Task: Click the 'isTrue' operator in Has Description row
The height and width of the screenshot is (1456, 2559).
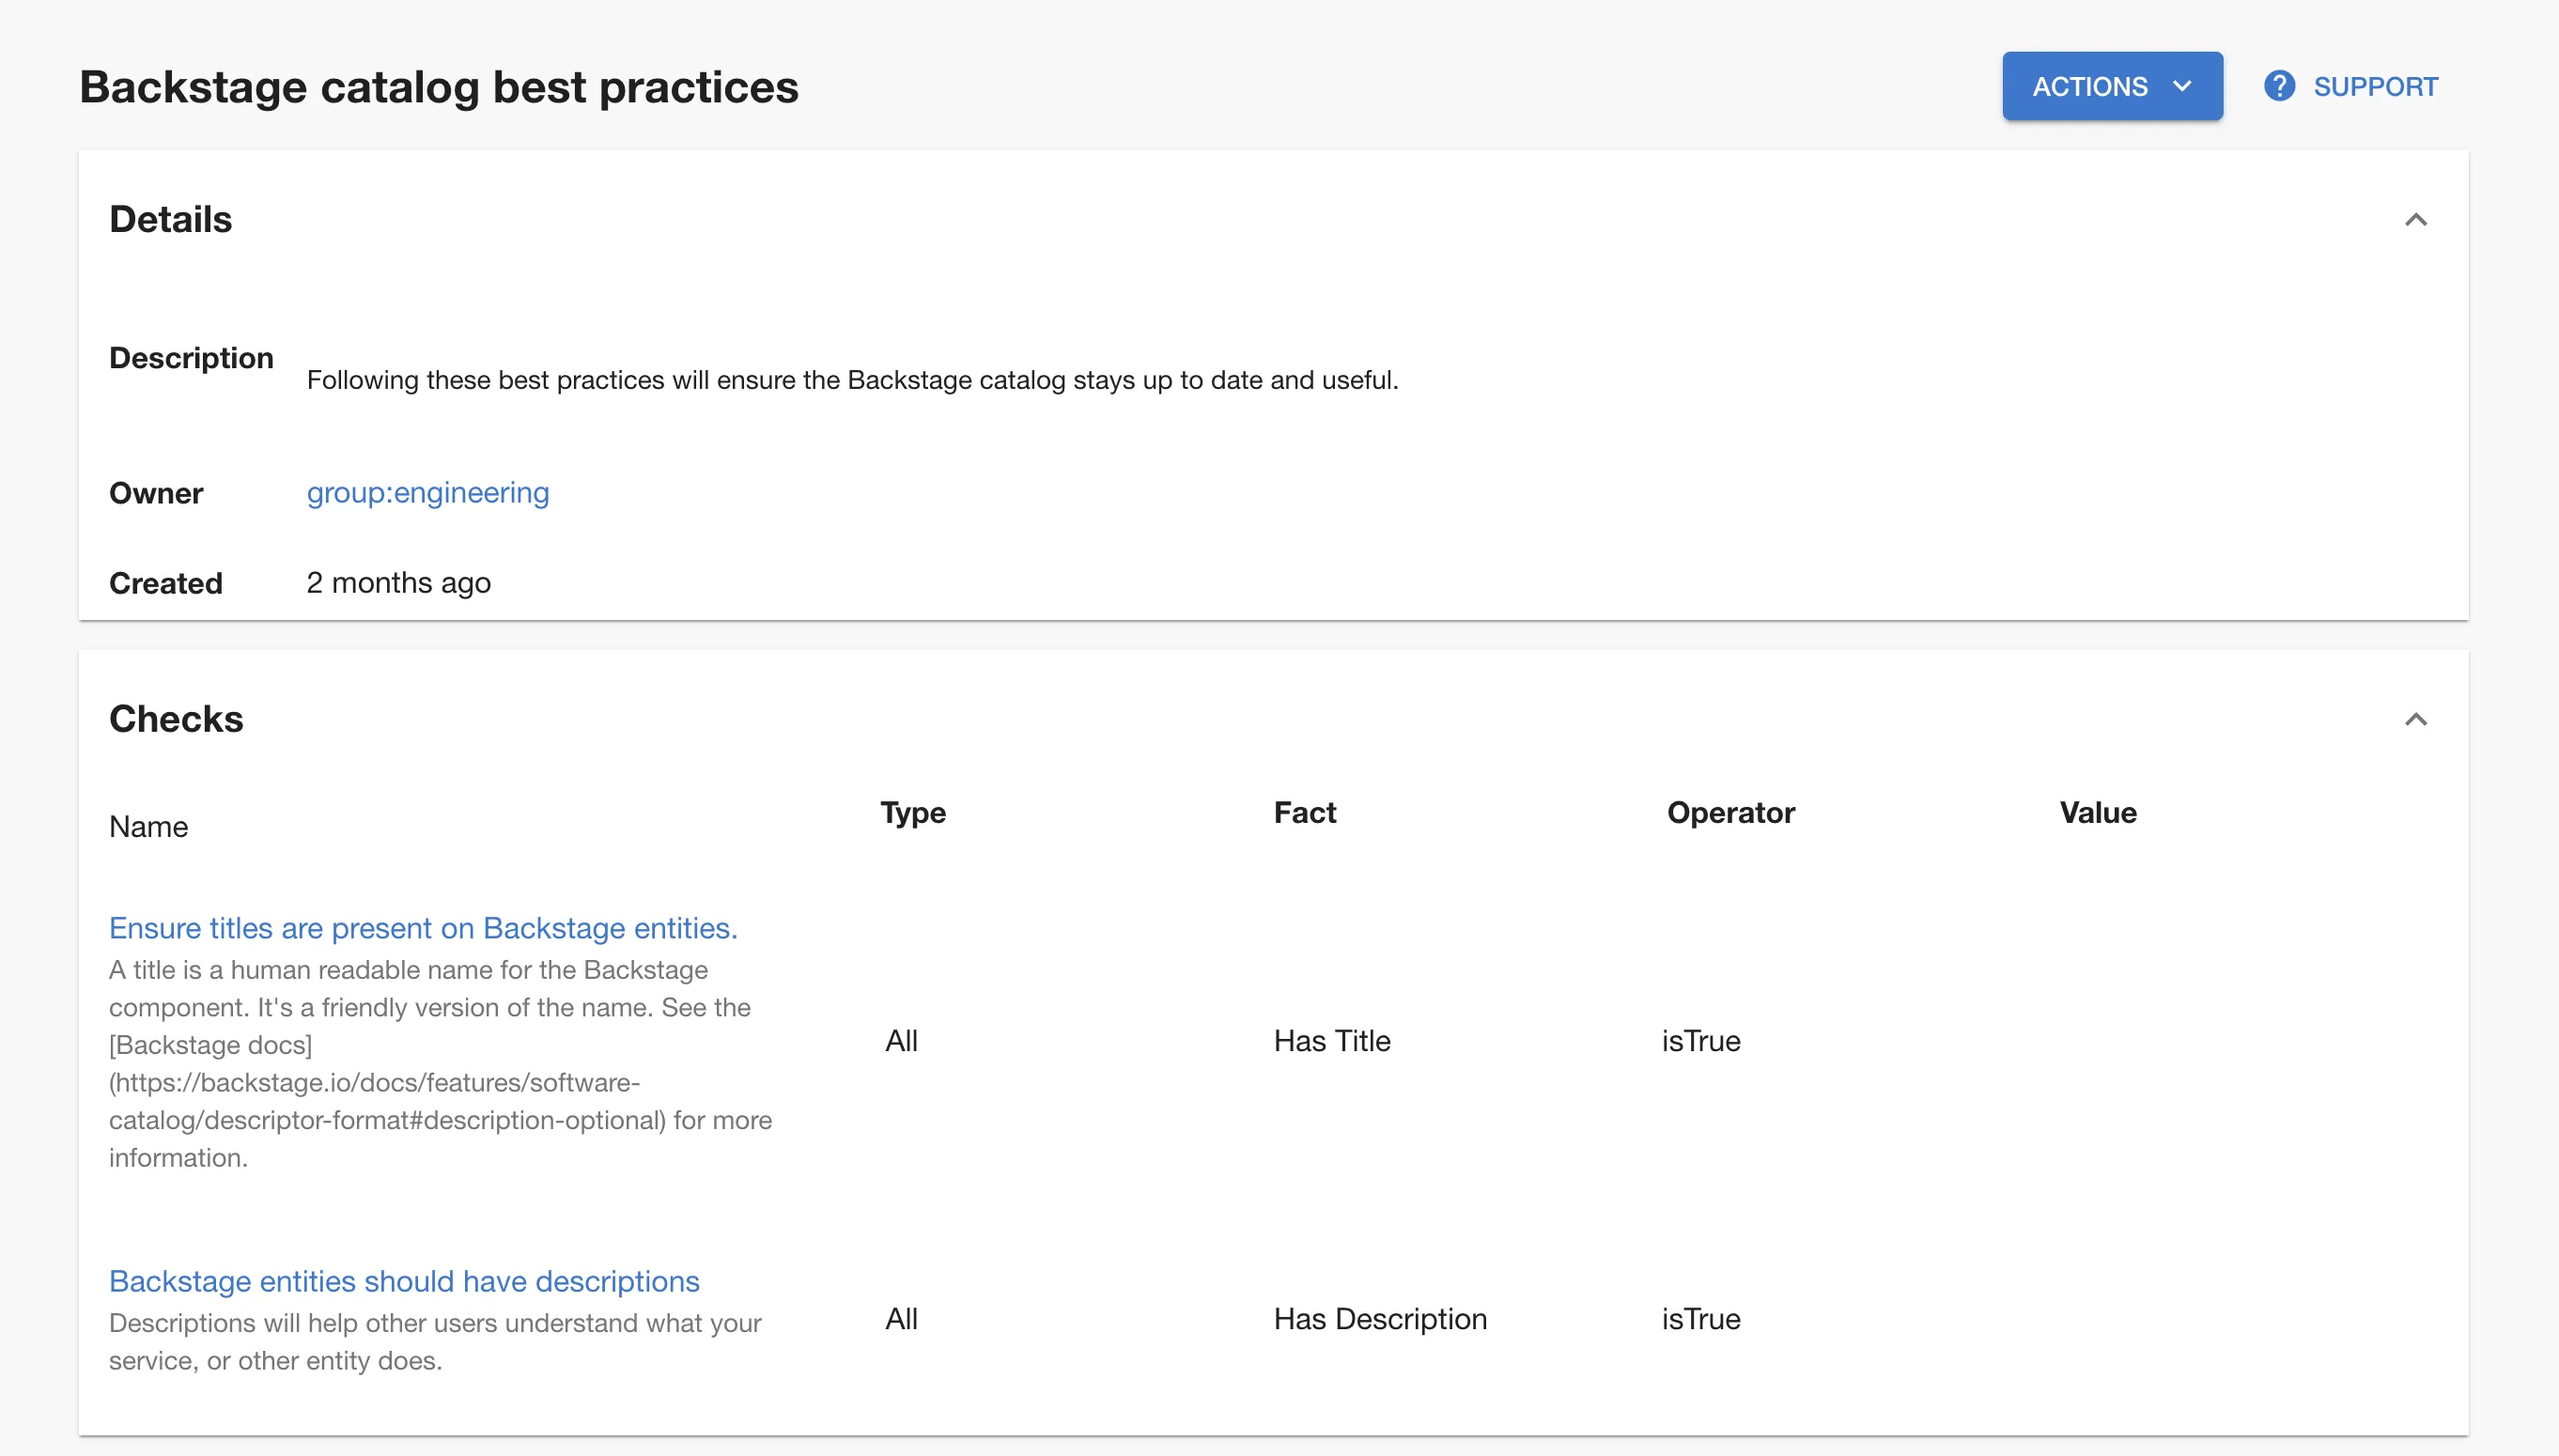Action: coord(1701,1319)
